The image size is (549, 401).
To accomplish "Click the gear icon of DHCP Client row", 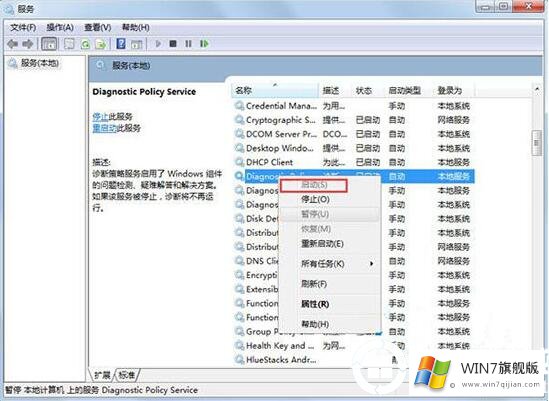I will click(x=239, y=162).
